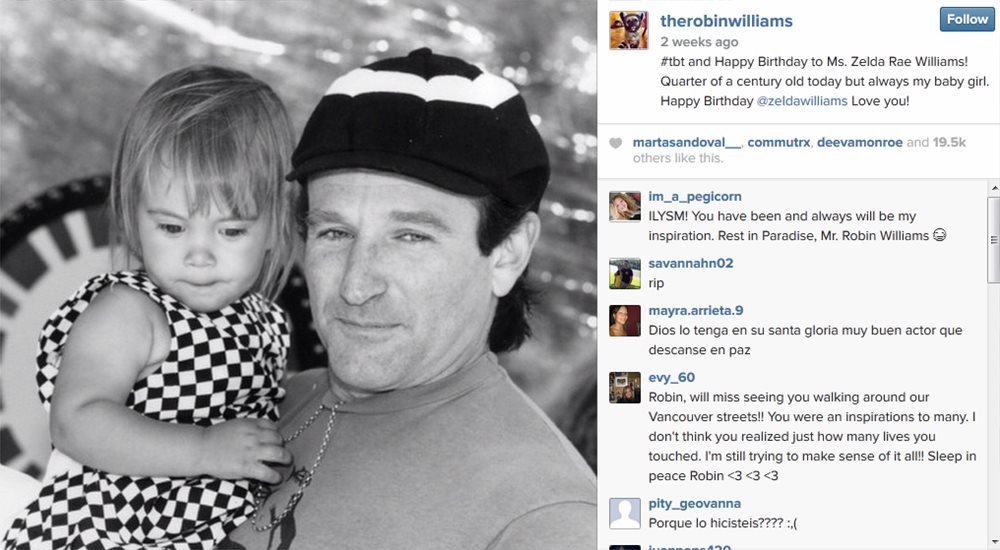Click the black and white photo
Viewport: 1000px width, 550px height.
298,275
